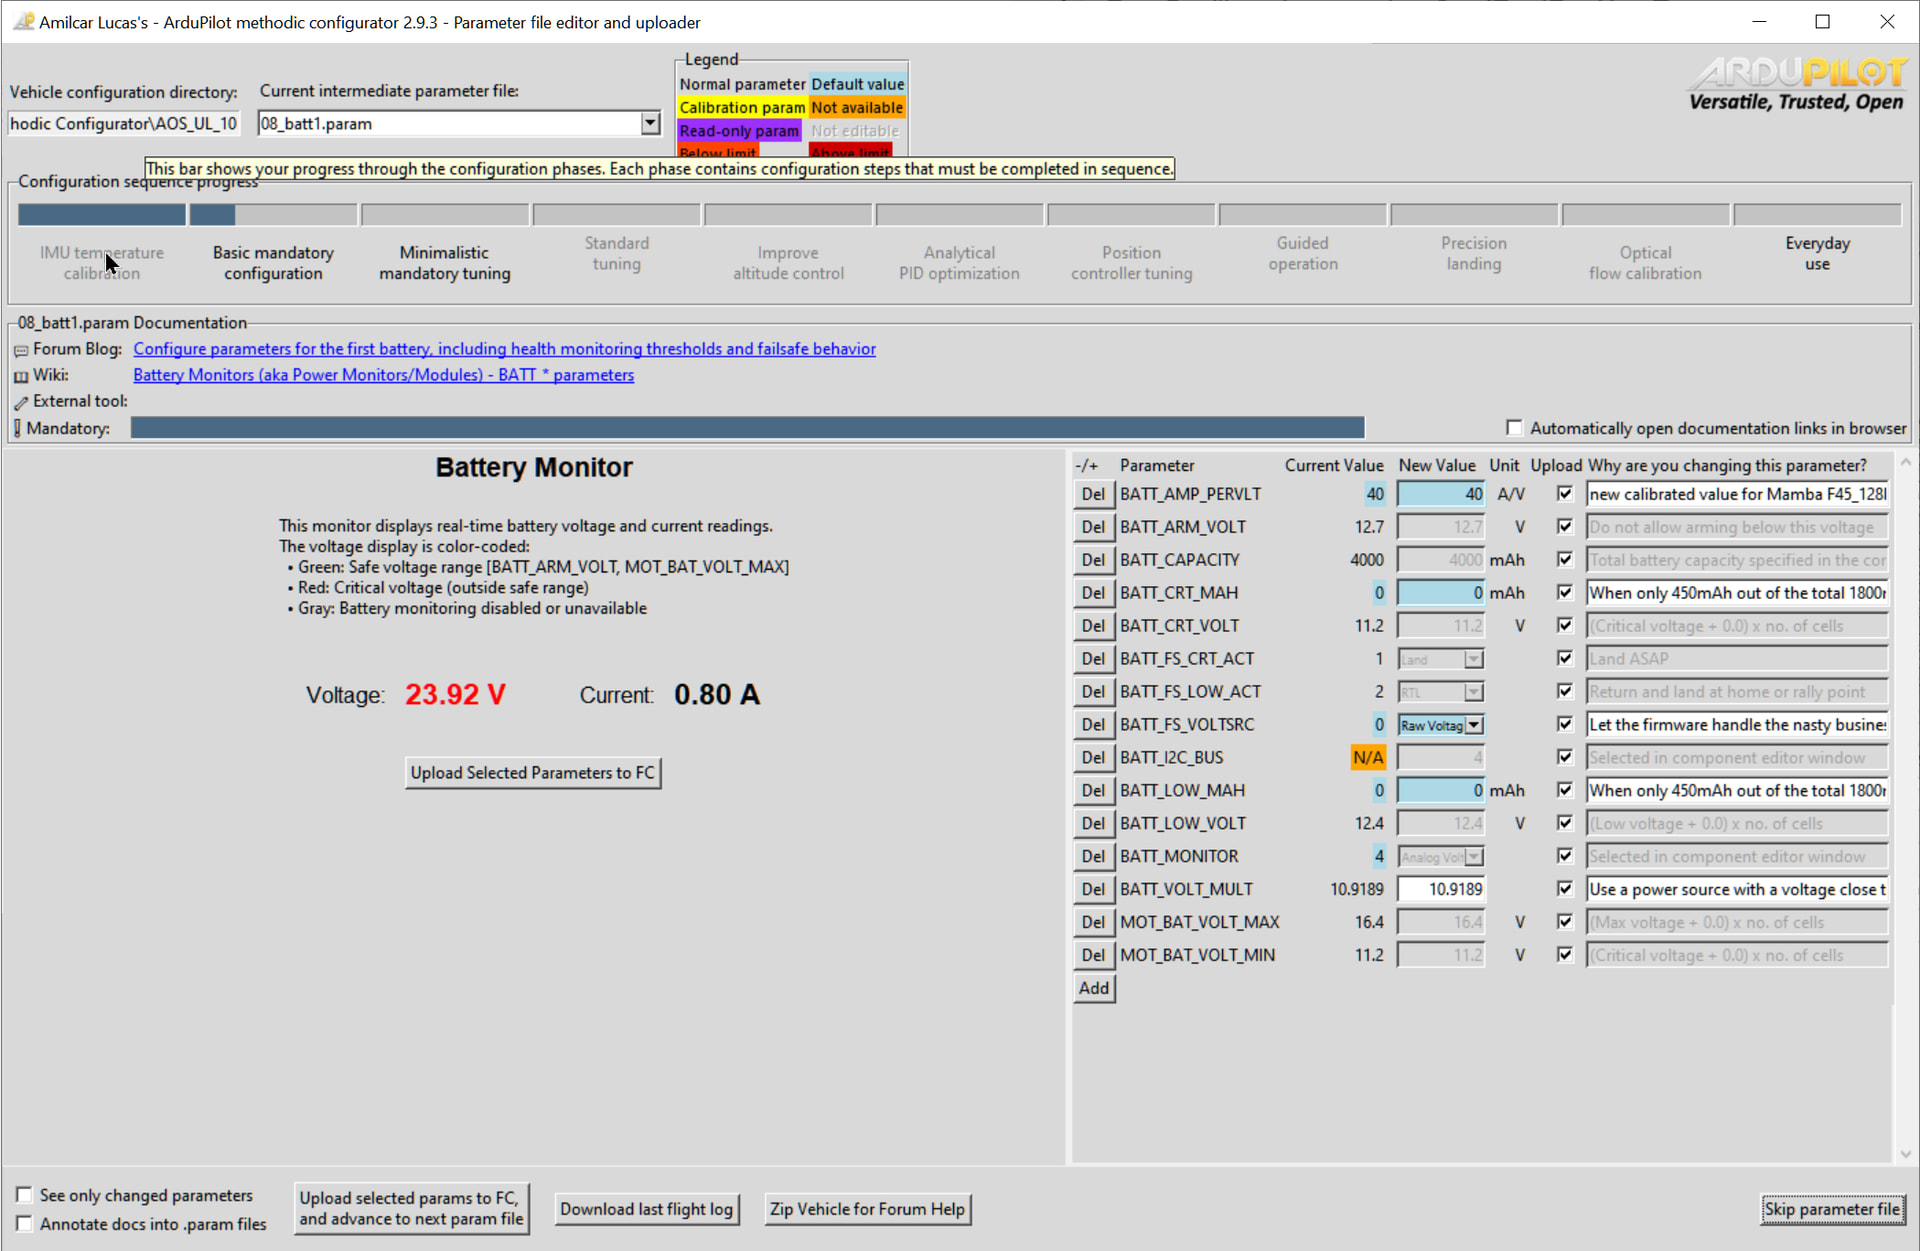Click the Forum Blog speech bubble icon
Image resolution: width=1920 pixels, height=1251 pixels.
tap(21, 350)
